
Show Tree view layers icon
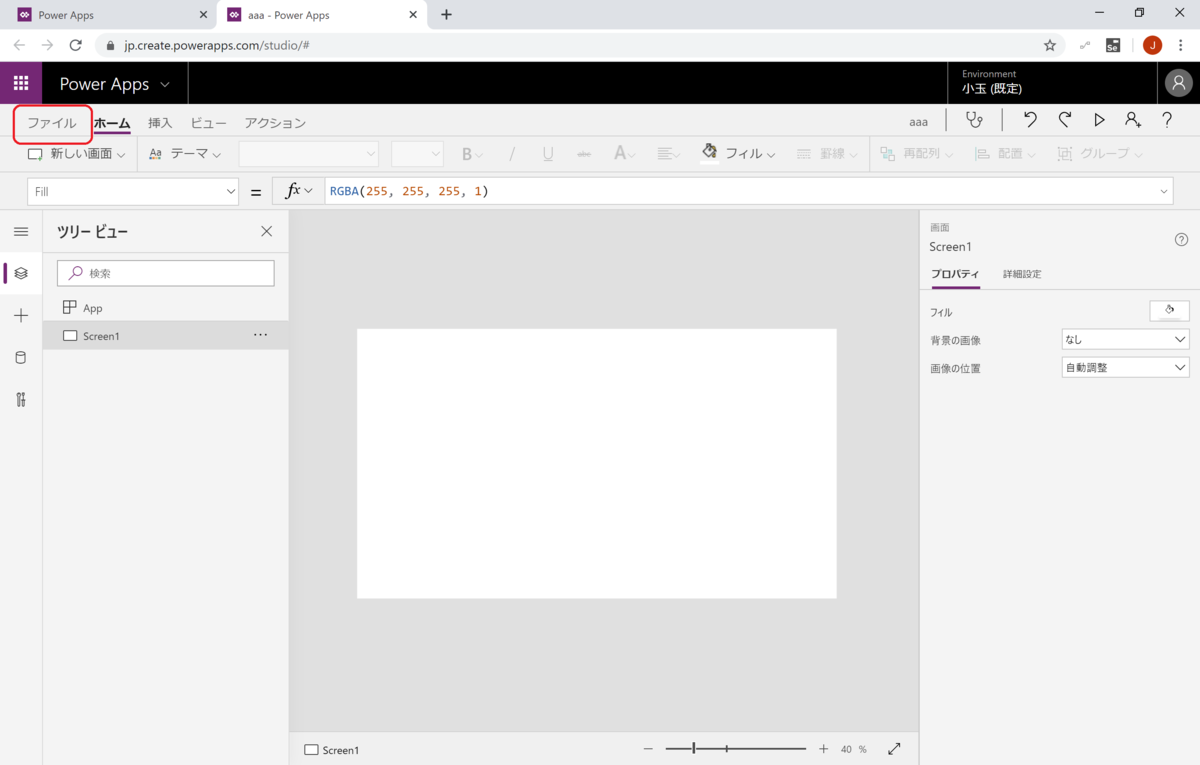coord(21,273)
